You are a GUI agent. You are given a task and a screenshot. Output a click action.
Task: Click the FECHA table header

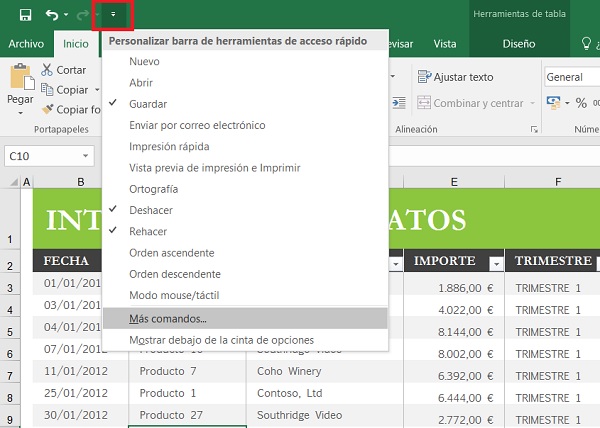tap(66, 260)
